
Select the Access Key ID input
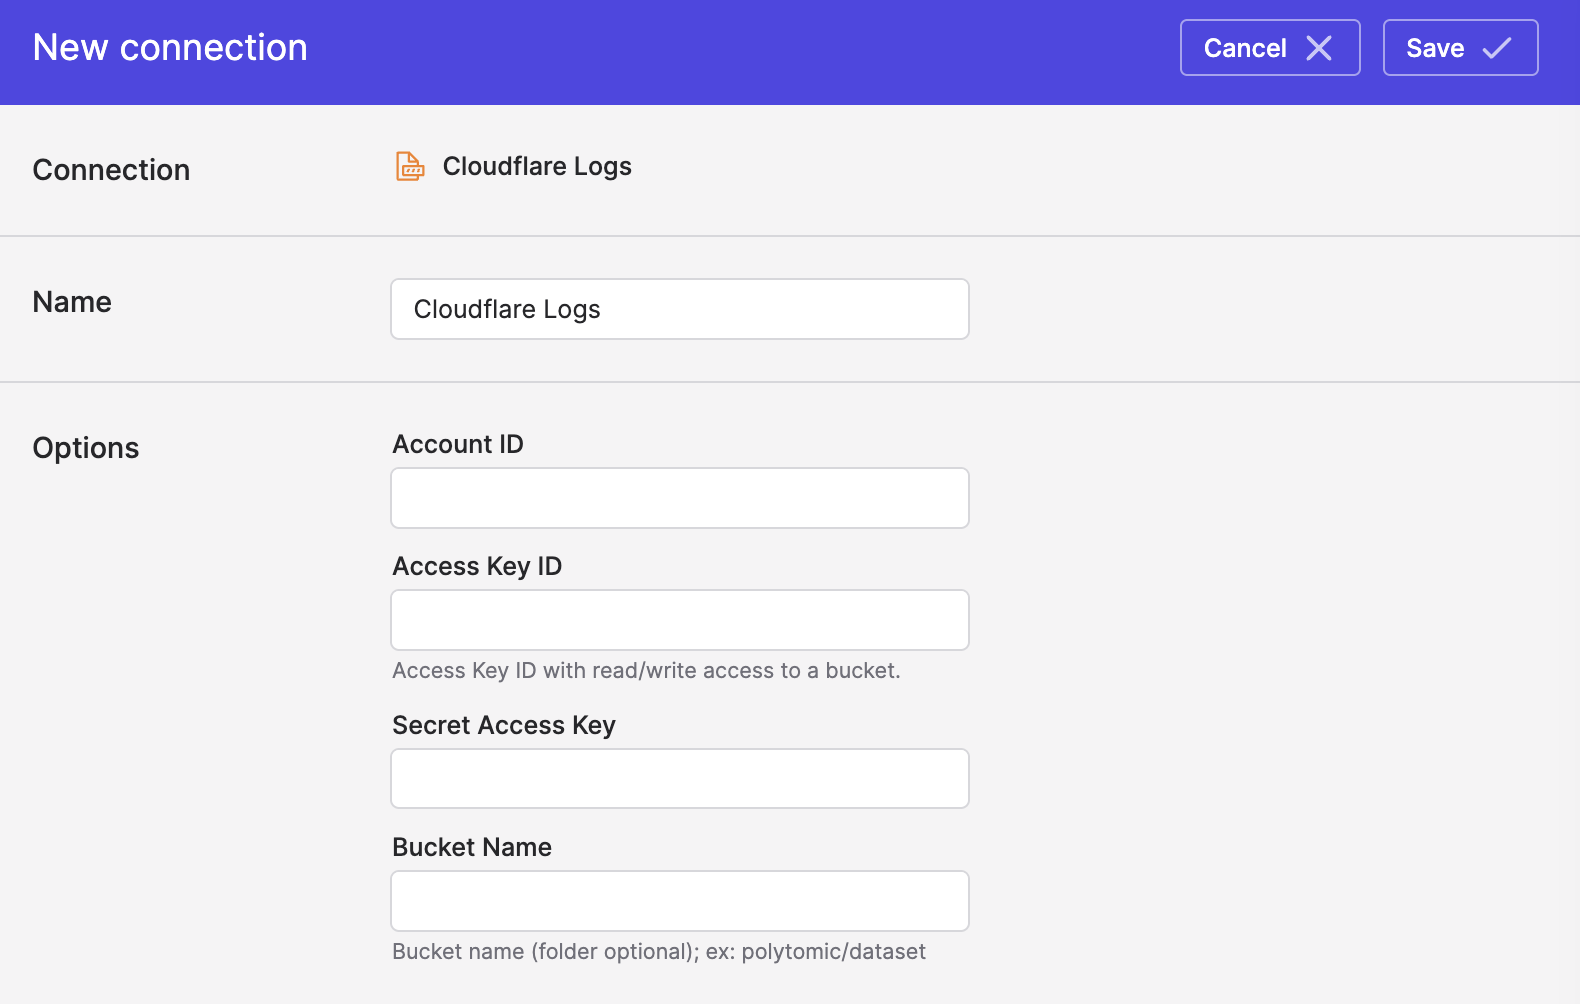tap(680, 620)
